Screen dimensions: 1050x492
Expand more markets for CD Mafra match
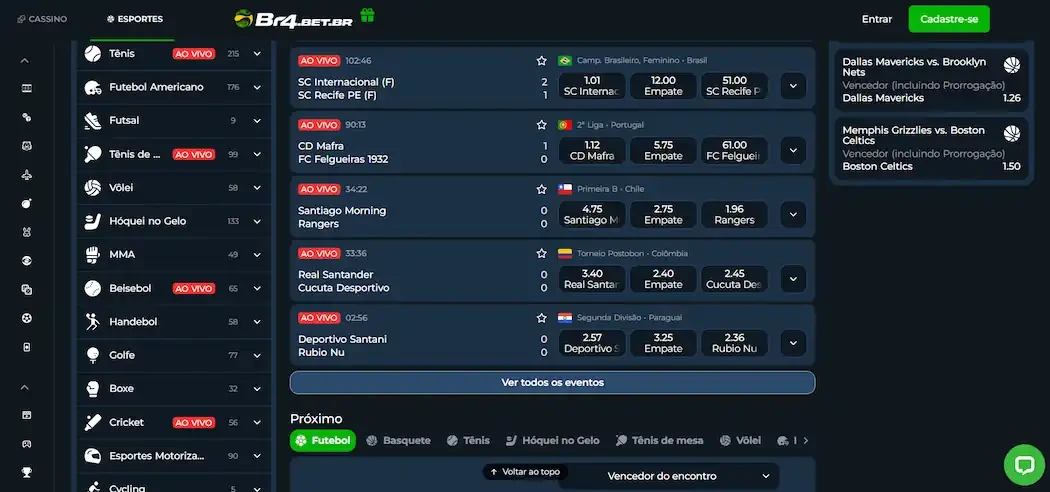(794, 151)
